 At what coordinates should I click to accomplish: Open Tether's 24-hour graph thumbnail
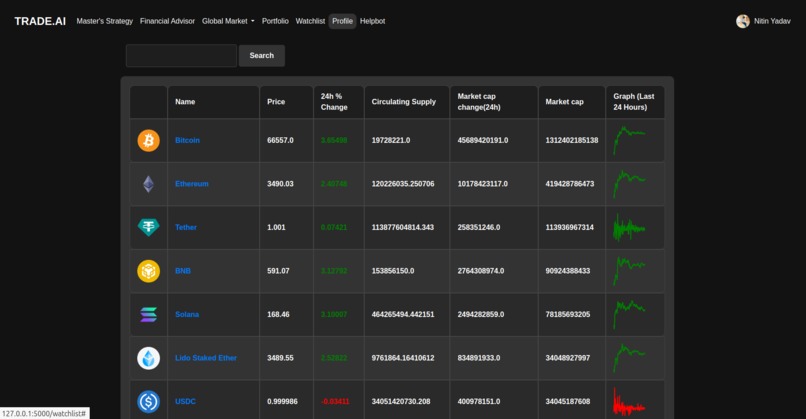tap(629, 227)
